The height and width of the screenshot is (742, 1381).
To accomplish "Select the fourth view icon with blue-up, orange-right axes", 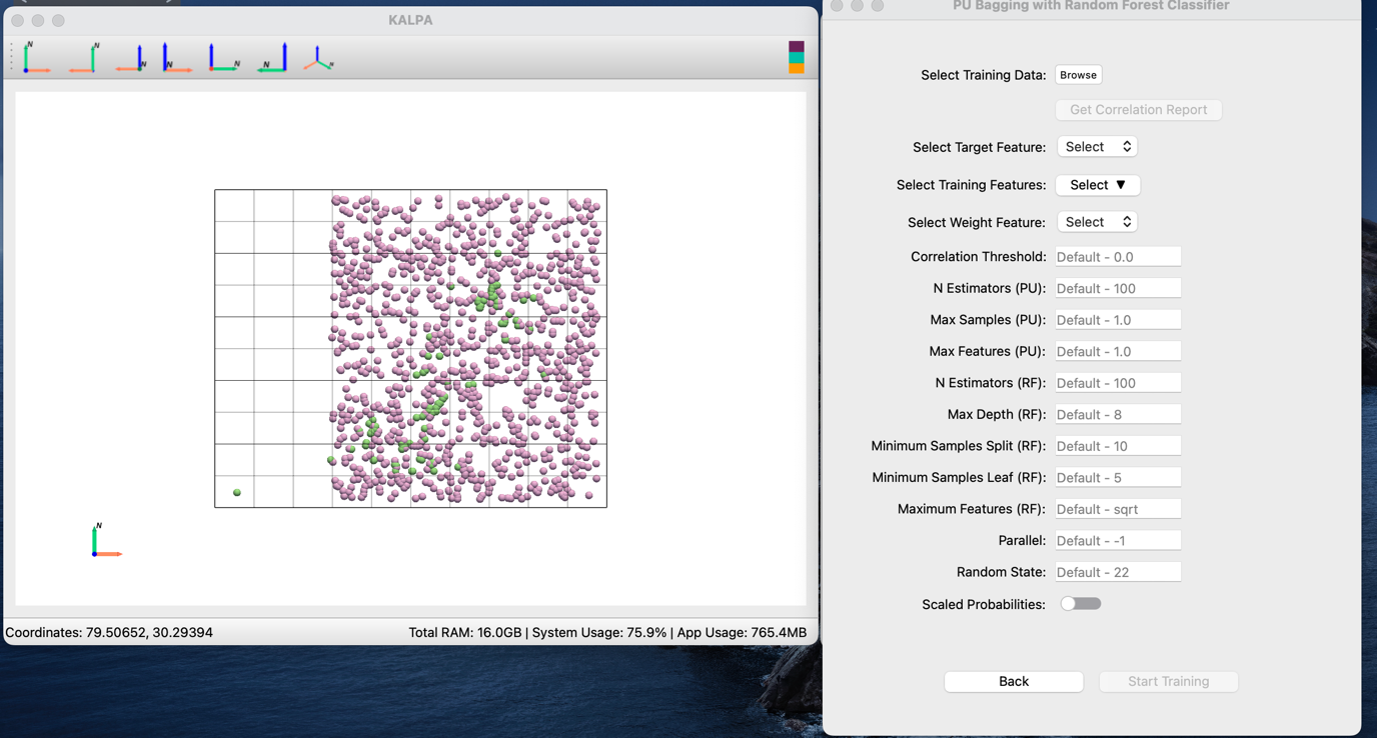I will tap(177, 58).
